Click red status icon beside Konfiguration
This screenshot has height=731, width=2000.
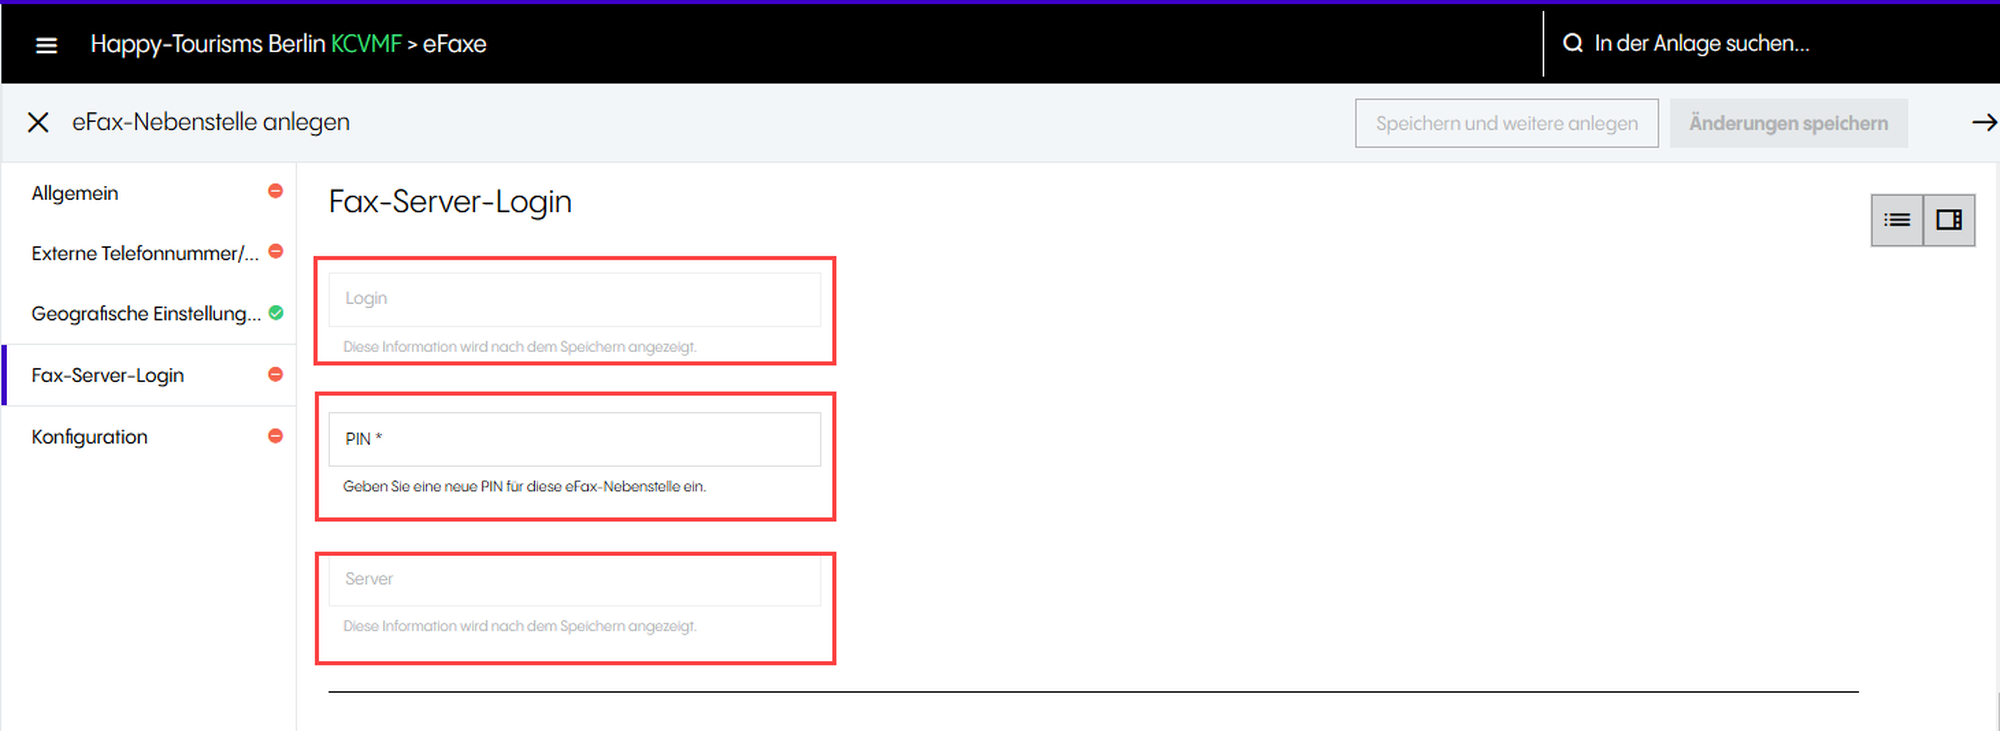tap(275, 436)
